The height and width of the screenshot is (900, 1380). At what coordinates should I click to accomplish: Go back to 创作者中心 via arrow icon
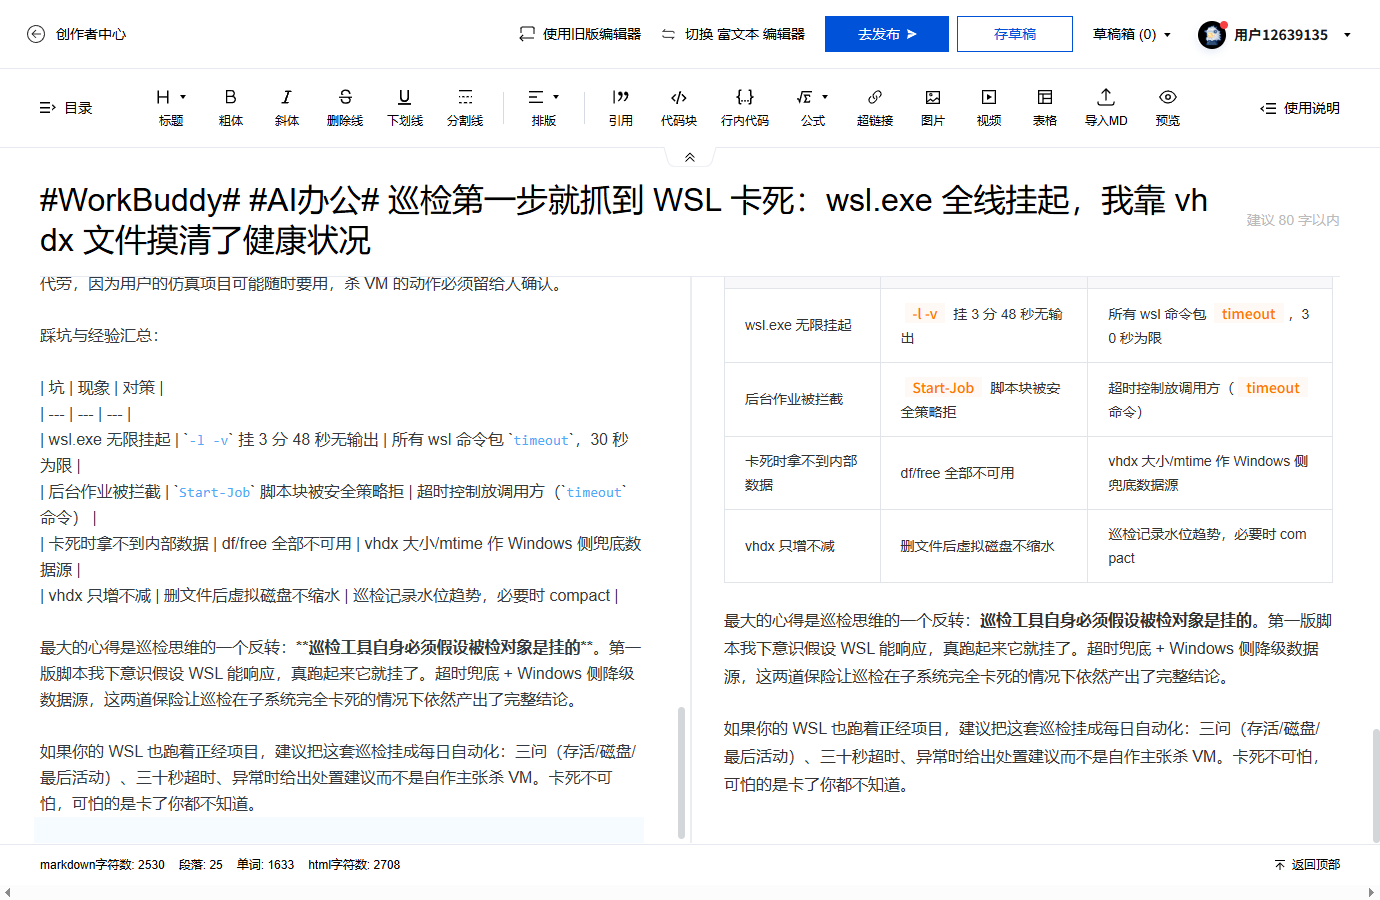pyautogui.click(x=36, y=34)
